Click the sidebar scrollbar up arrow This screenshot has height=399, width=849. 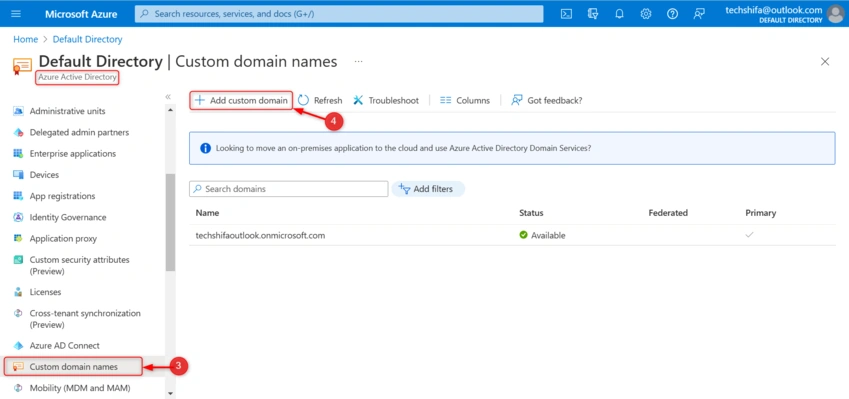point(171,110)
